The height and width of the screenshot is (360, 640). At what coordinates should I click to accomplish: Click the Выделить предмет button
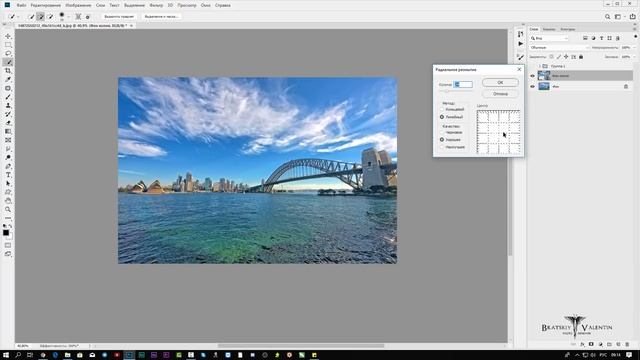point(119,17)
